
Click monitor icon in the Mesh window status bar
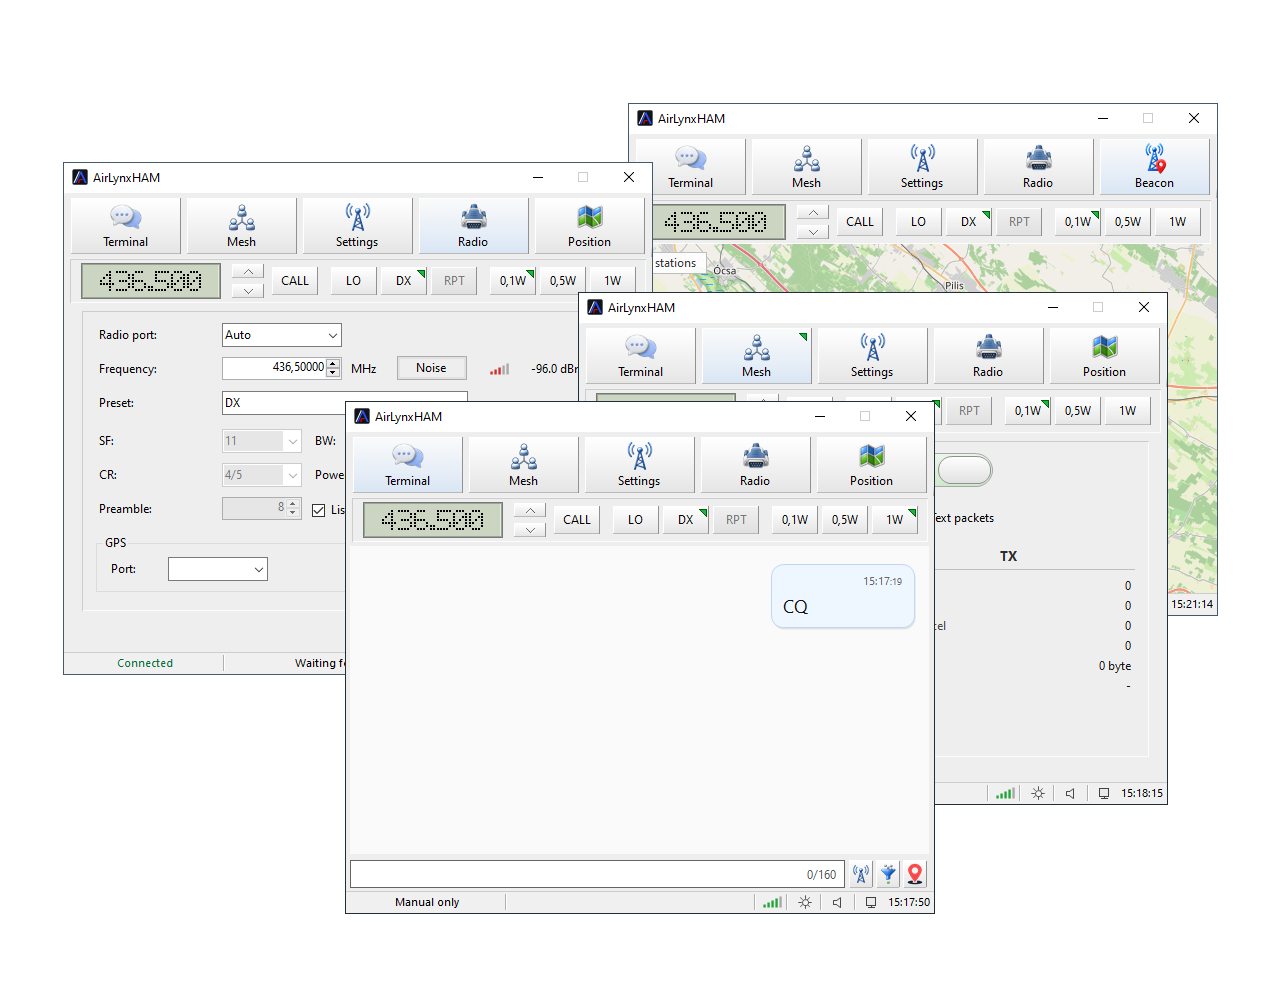[x=1104, y=793]
